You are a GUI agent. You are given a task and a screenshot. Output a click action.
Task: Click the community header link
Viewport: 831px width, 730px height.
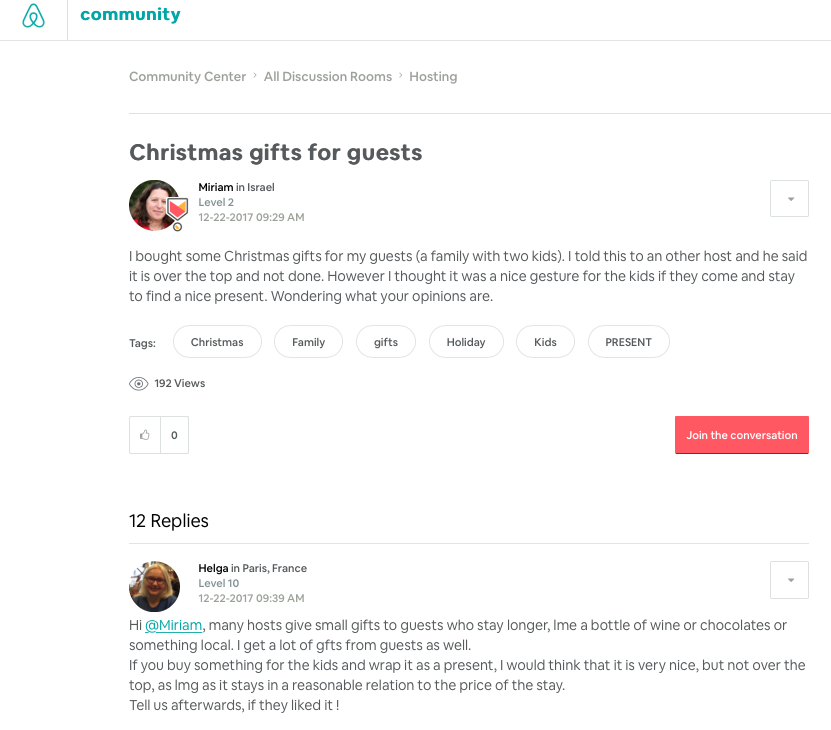pyautogui.click(x=130, y=15)
